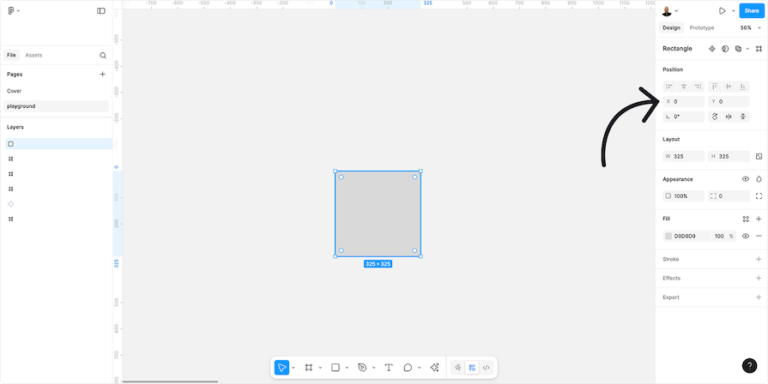Viewport: 768px width, 384px height.
Task: Switch to Design mode in toolbar
Action: pos(472,367)
